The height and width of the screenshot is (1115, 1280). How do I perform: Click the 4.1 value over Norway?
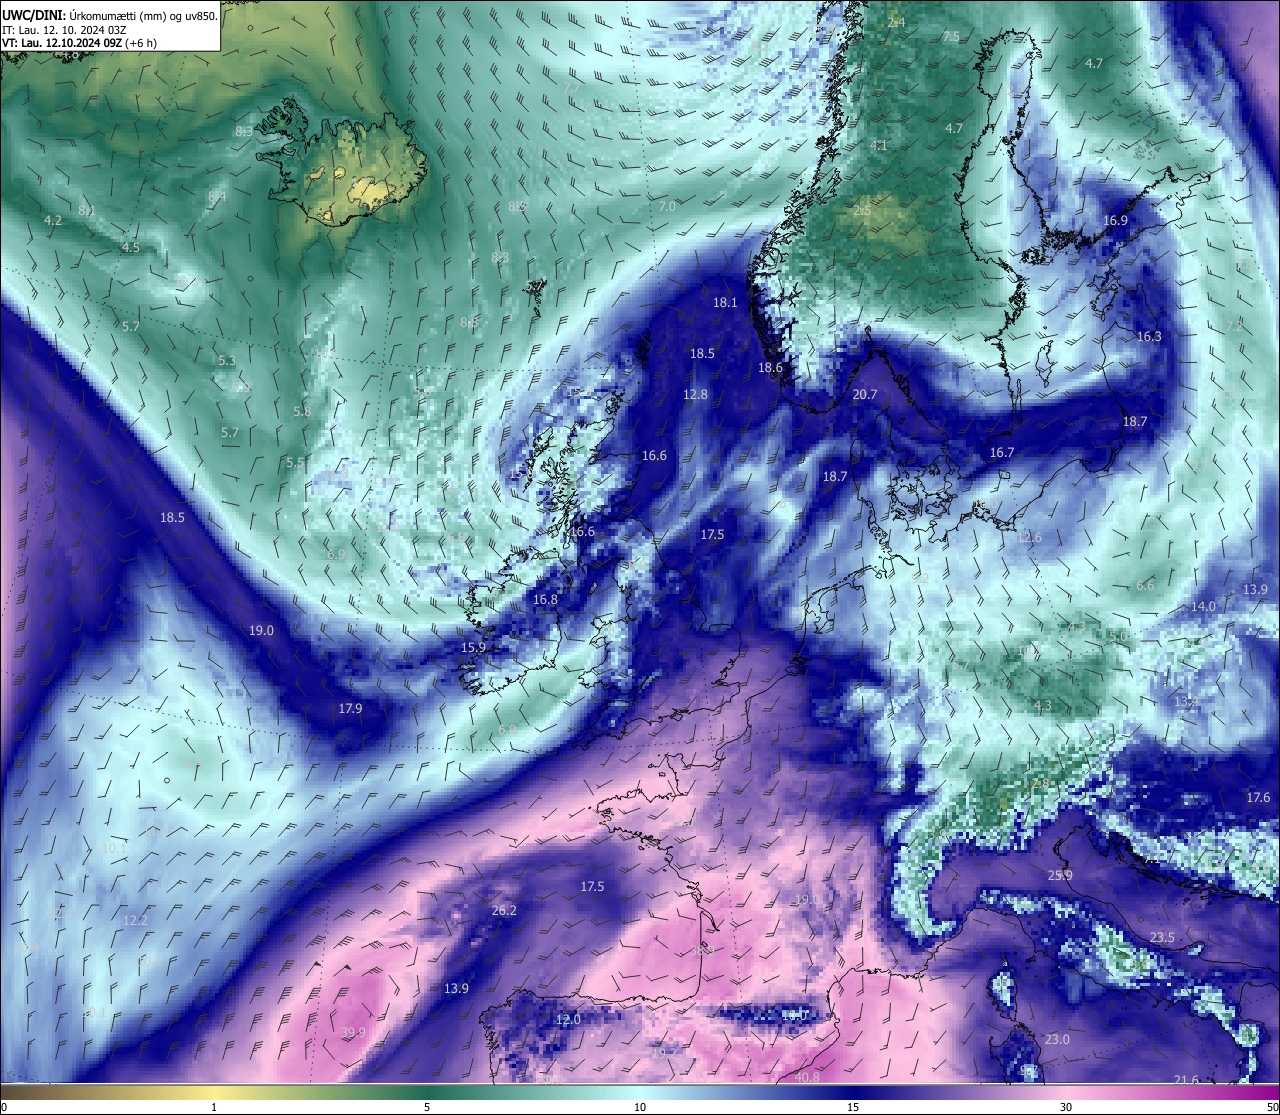[879, 146]
